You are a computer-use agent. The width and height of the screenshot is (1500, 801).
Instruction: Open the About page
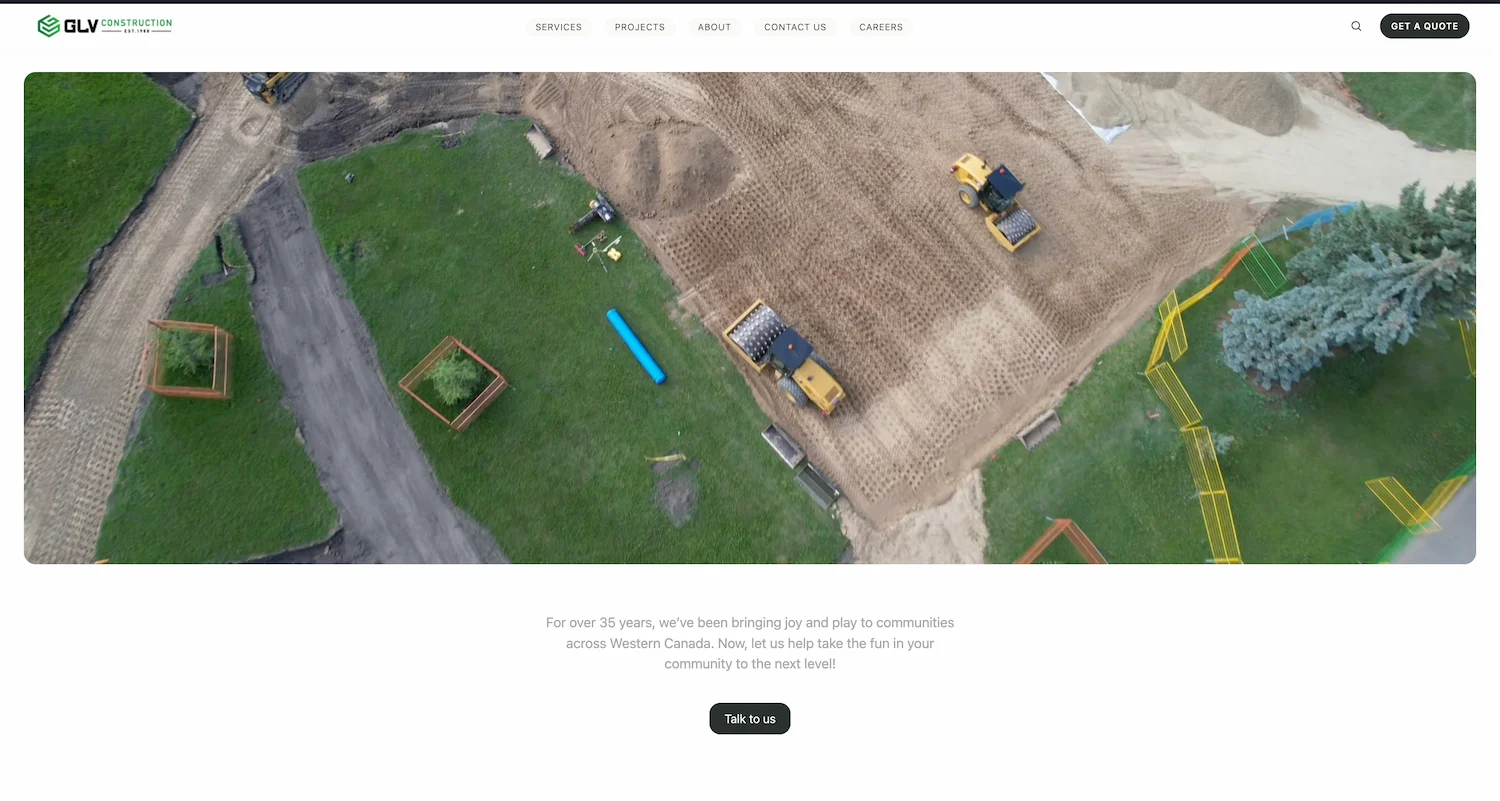714,27
